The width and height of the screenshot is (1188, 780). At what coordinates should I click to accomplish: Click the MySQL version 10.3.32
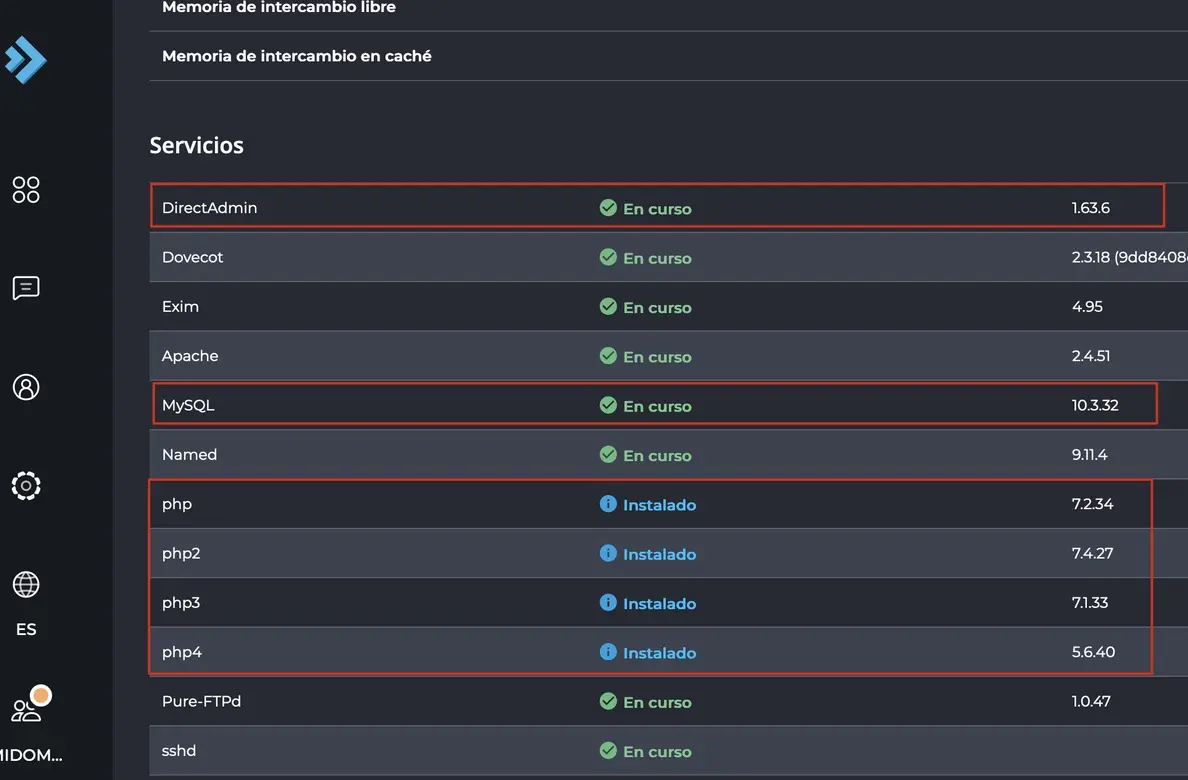pyautogui.click(x=1095, y=405)
